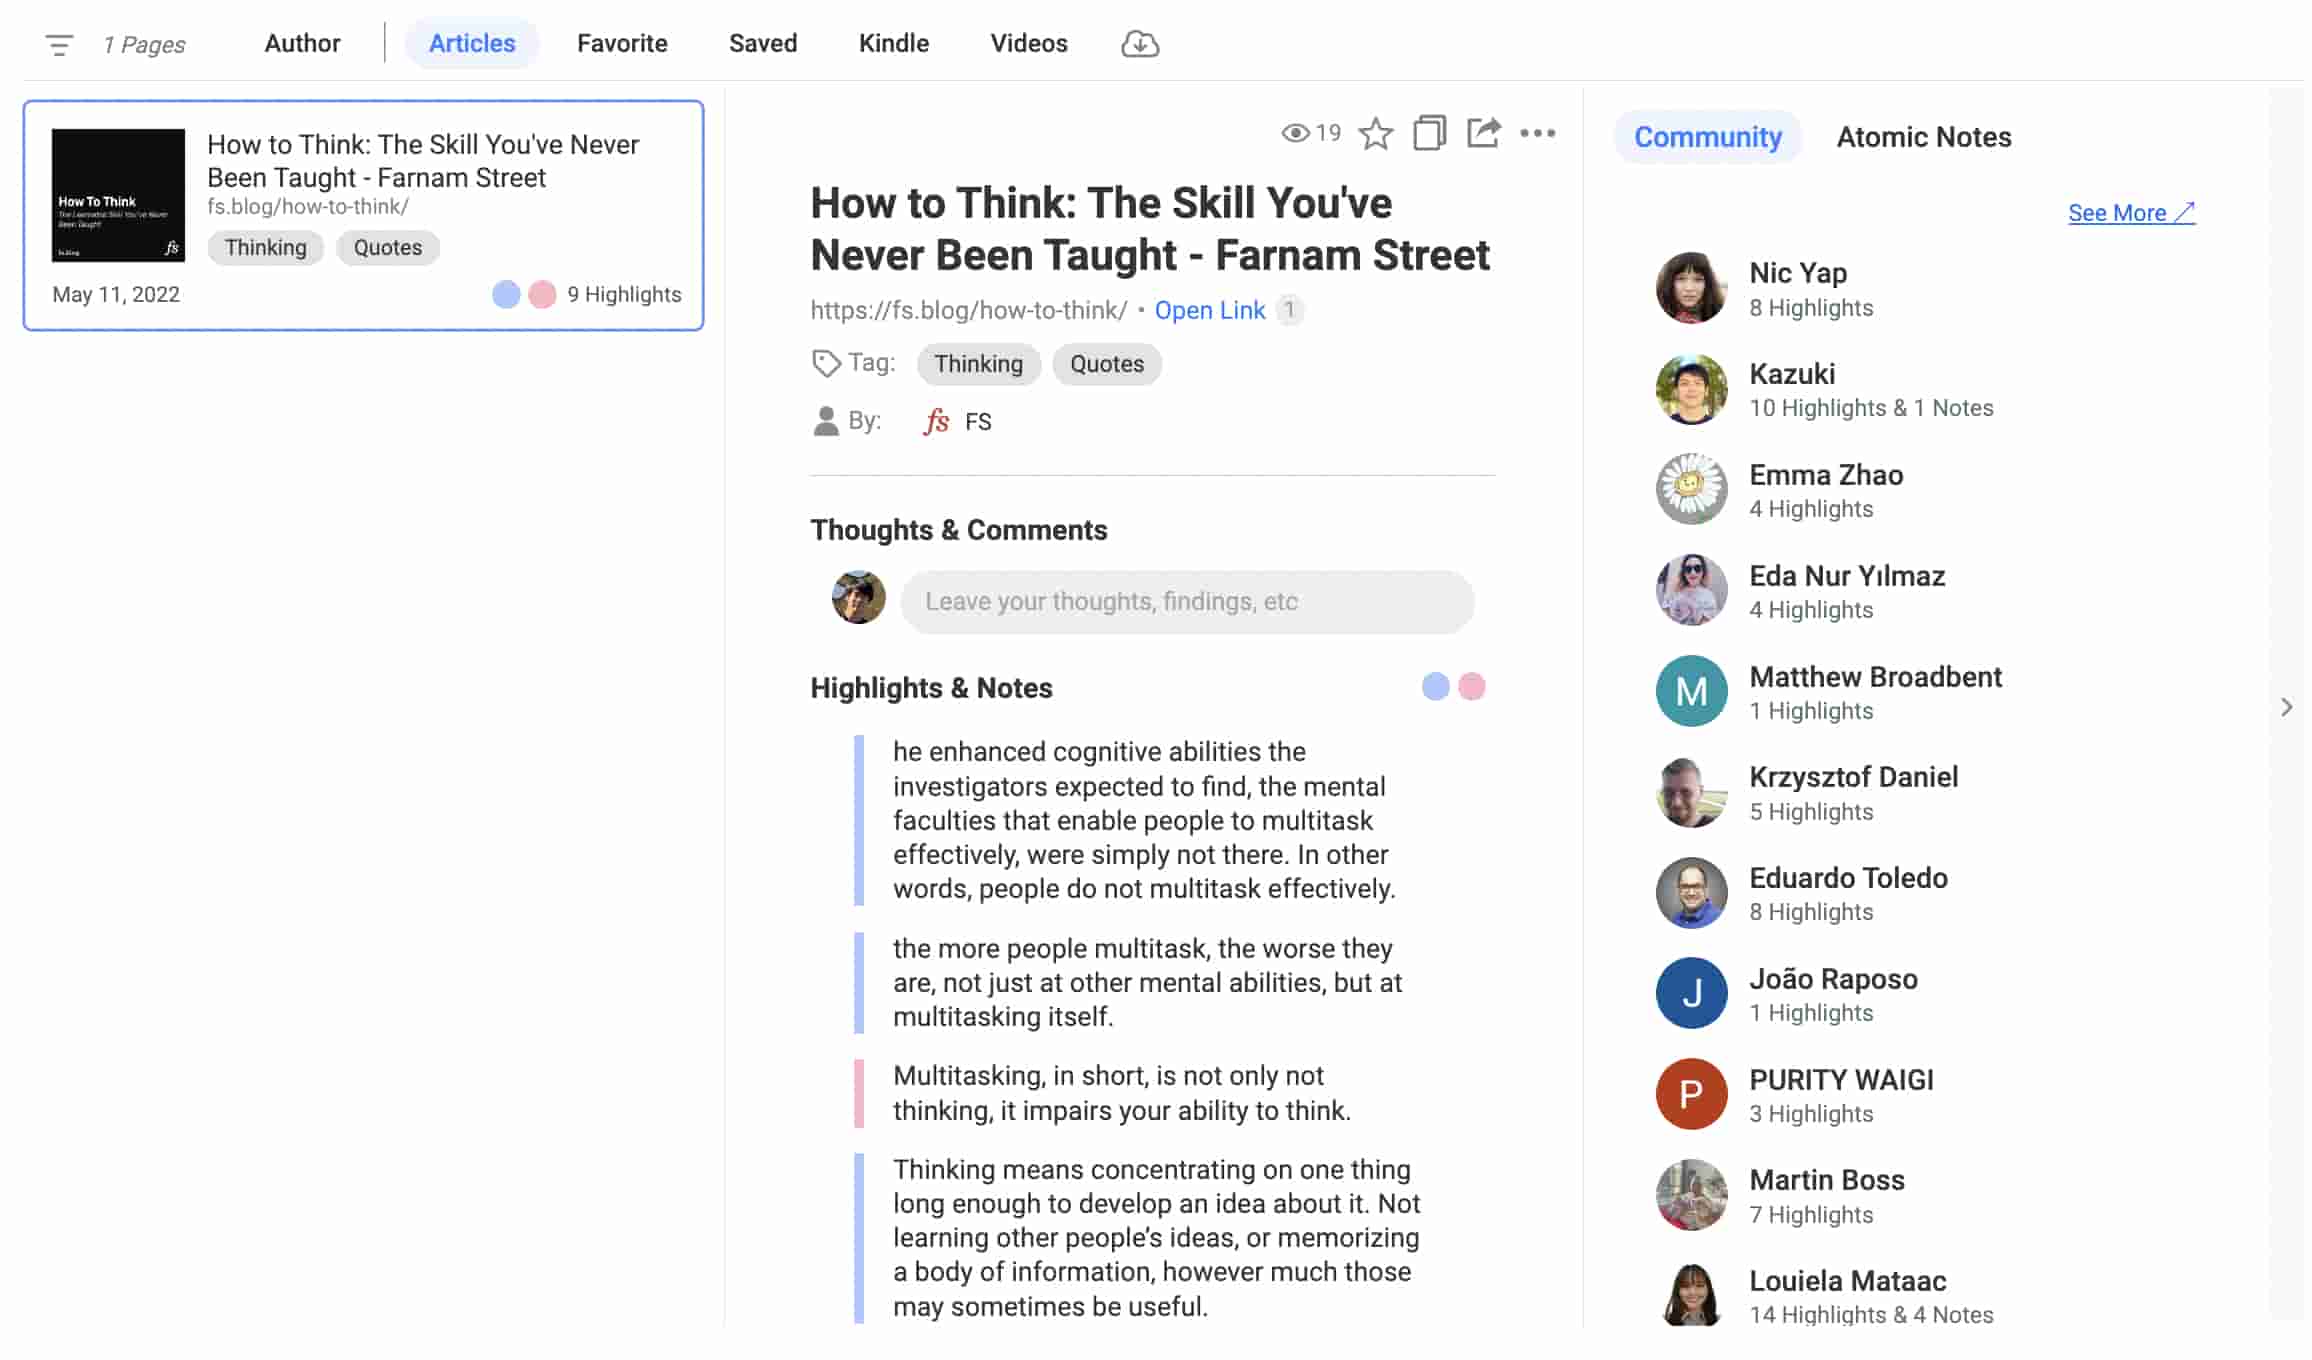Image resolution: width=2312 pixels, height=1360 pixels.
Task: Open Emma Zhao's daisy avatar
Action: coord(1692,490)
